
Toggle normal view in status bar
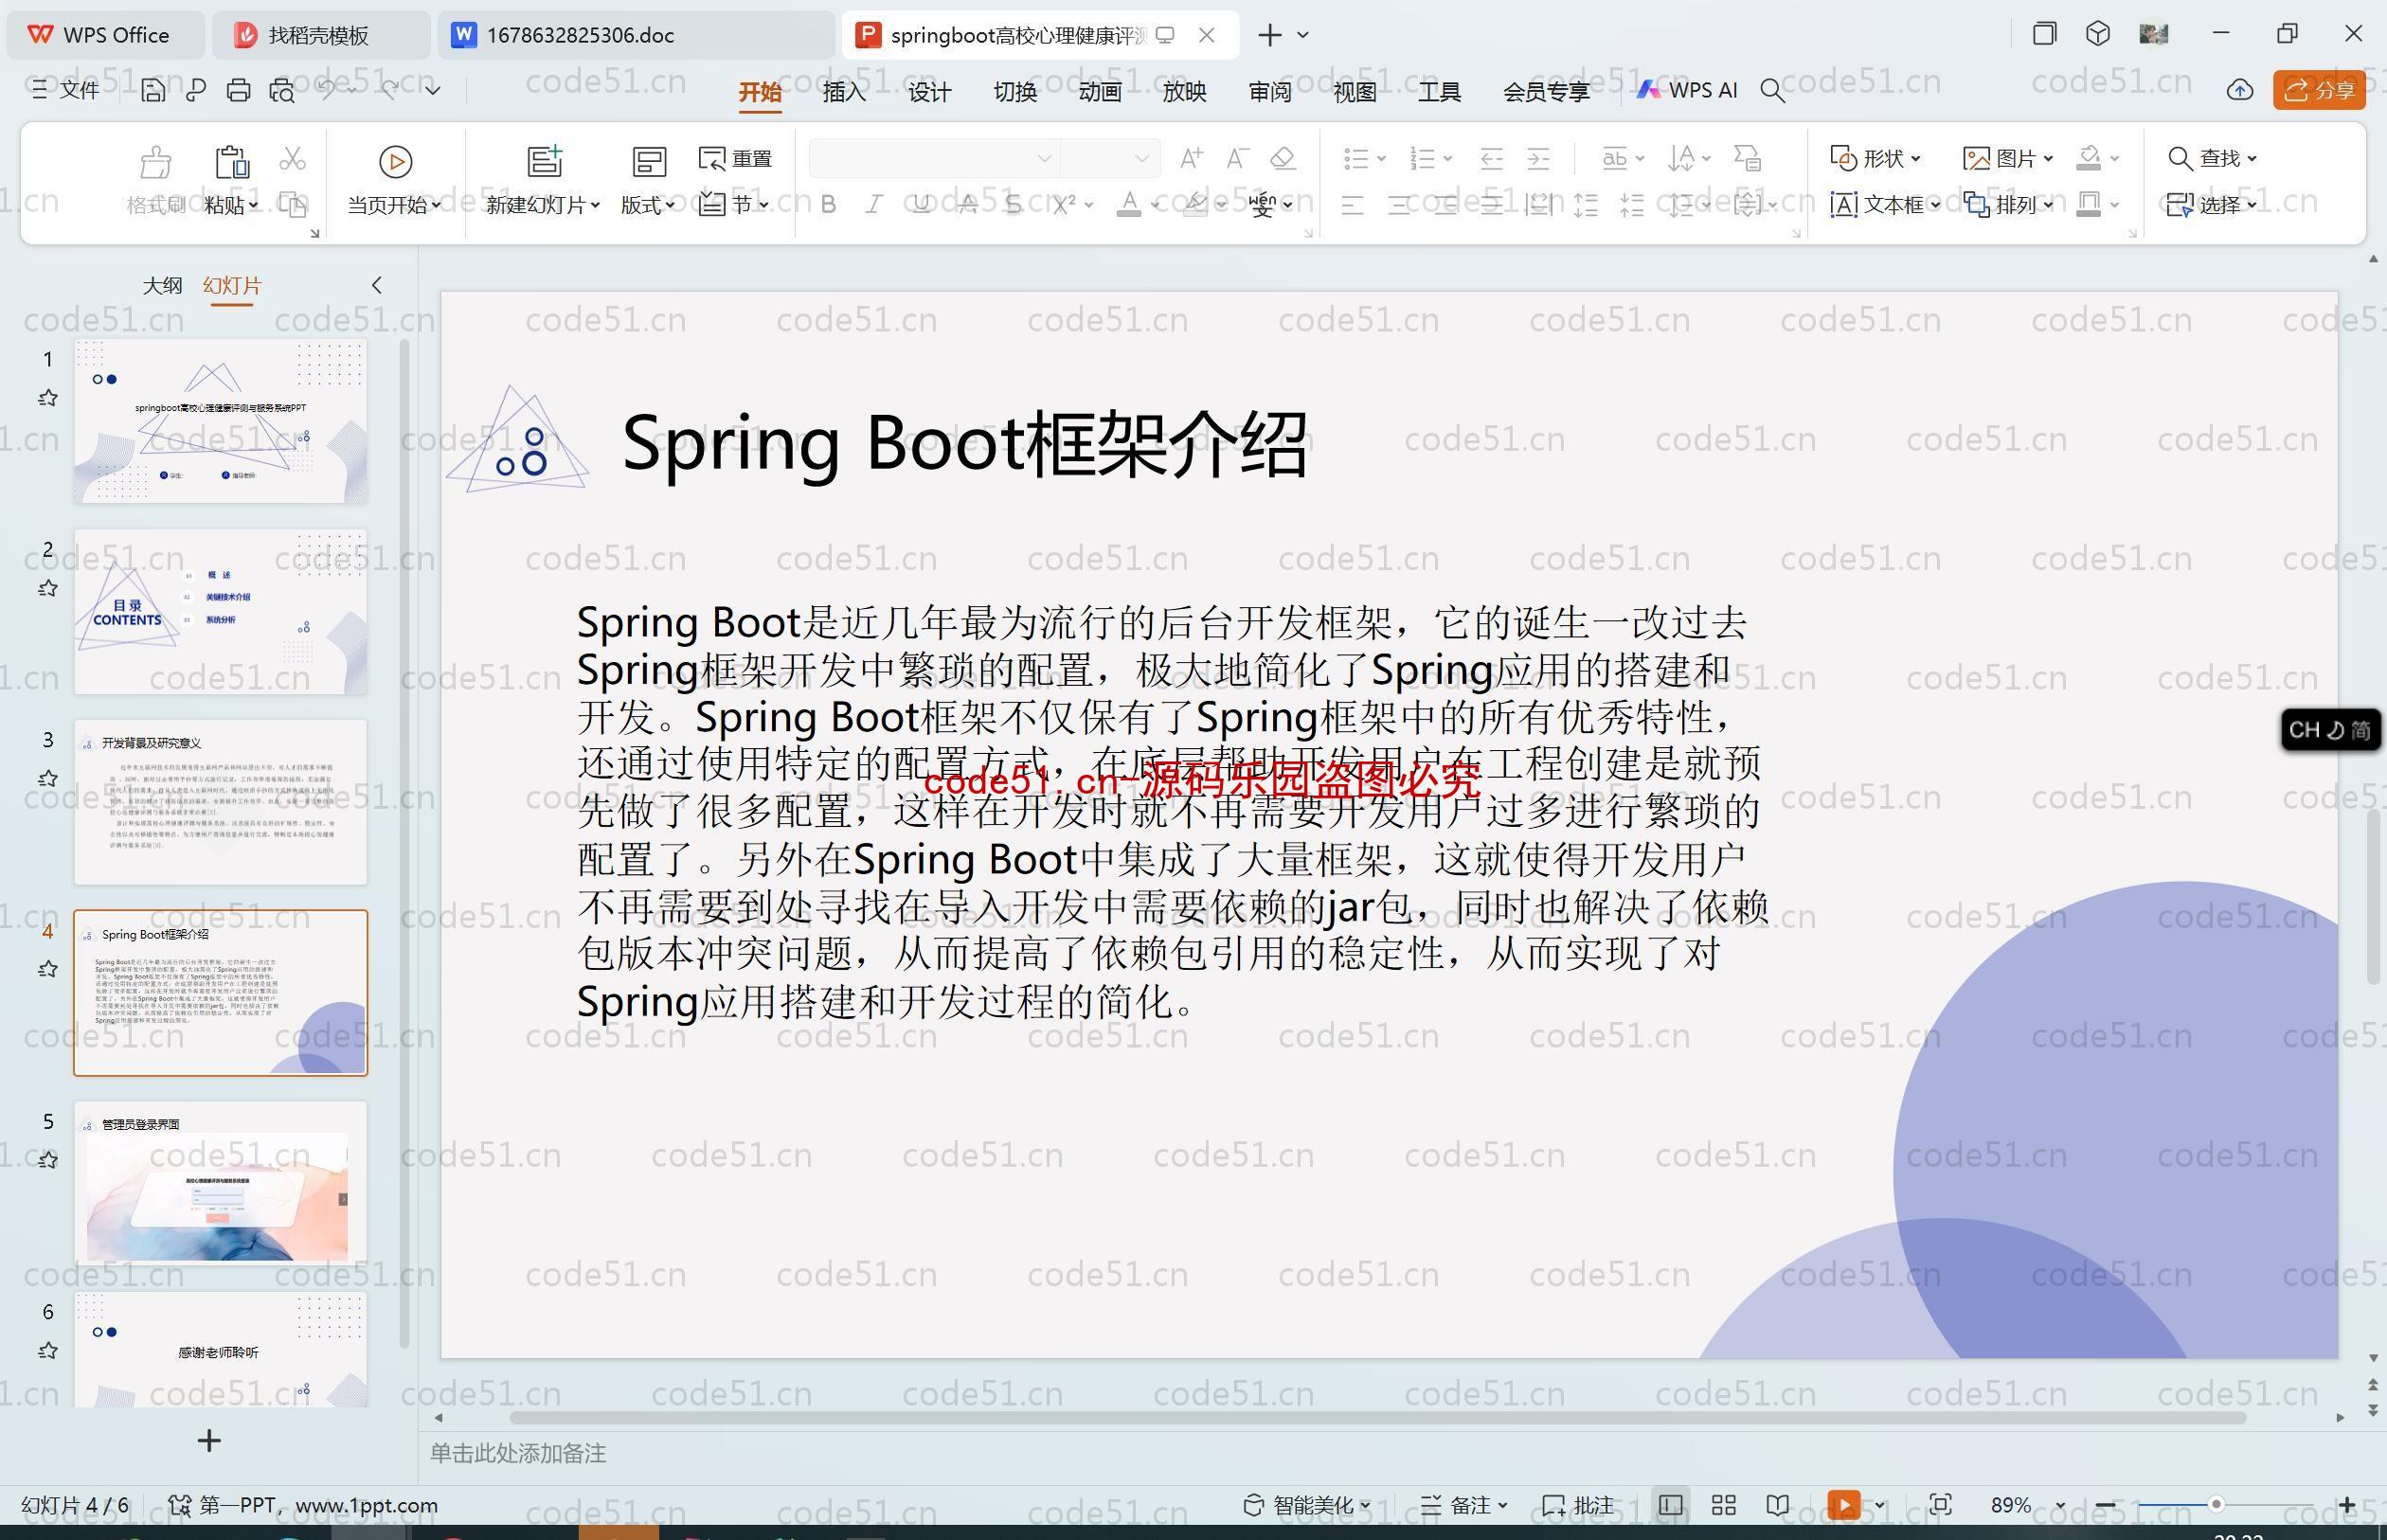click(x=1670, y=1505)
